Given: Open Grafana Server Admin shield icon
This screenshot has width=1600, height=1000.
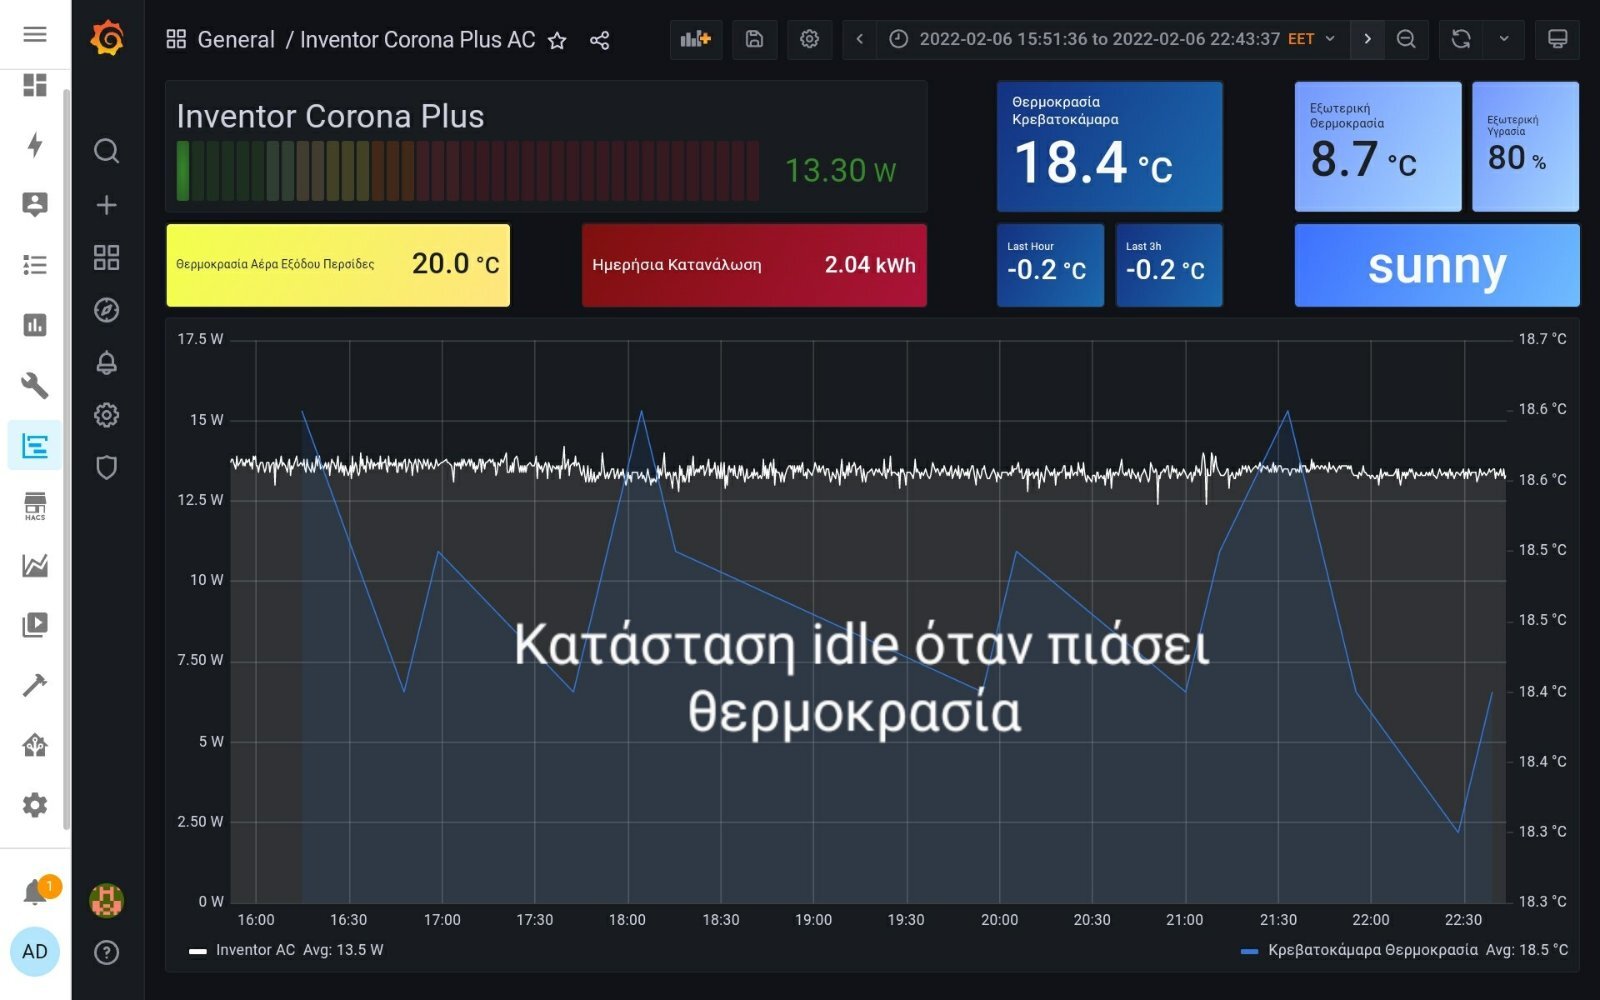Looking at the screenshot, I should [107, 467].
